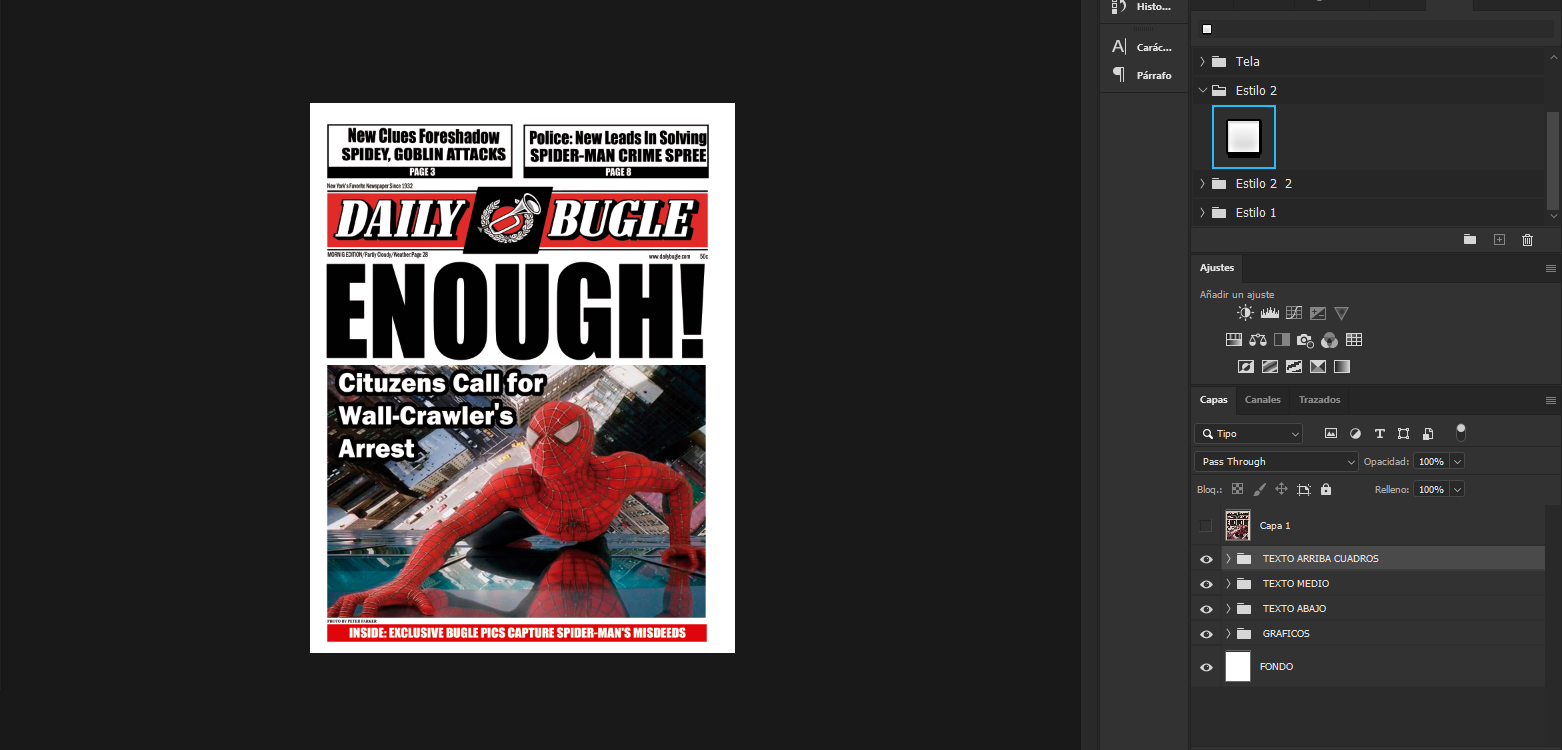
Task: Add an Invert adjustment
Action: 1246,366
